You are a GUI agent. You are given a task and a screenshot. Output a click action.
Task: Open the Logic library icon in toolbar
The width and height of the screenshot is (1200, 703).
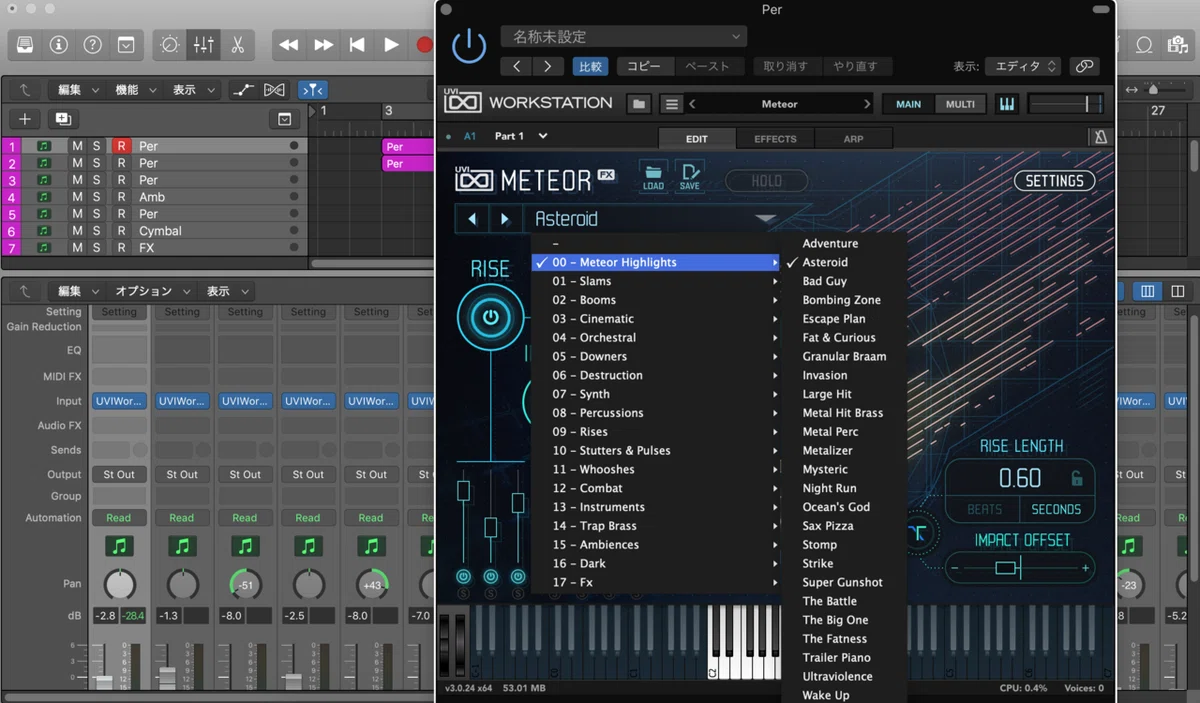25,44
